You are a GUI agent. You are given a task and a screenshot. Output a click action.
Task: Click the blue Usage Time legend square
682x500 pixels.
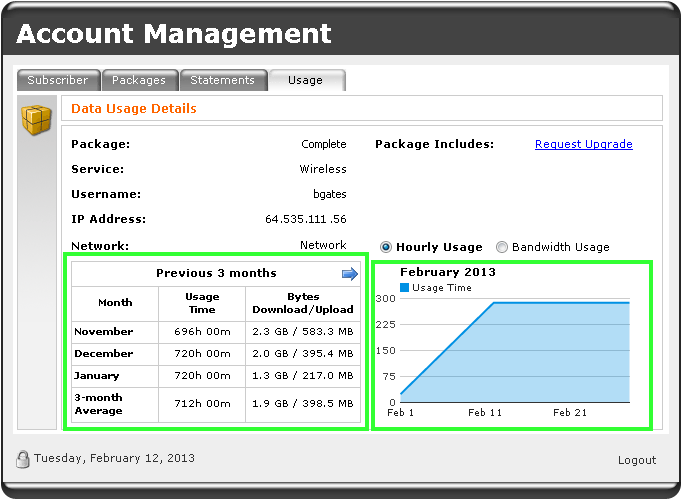(x=405, y=287)
